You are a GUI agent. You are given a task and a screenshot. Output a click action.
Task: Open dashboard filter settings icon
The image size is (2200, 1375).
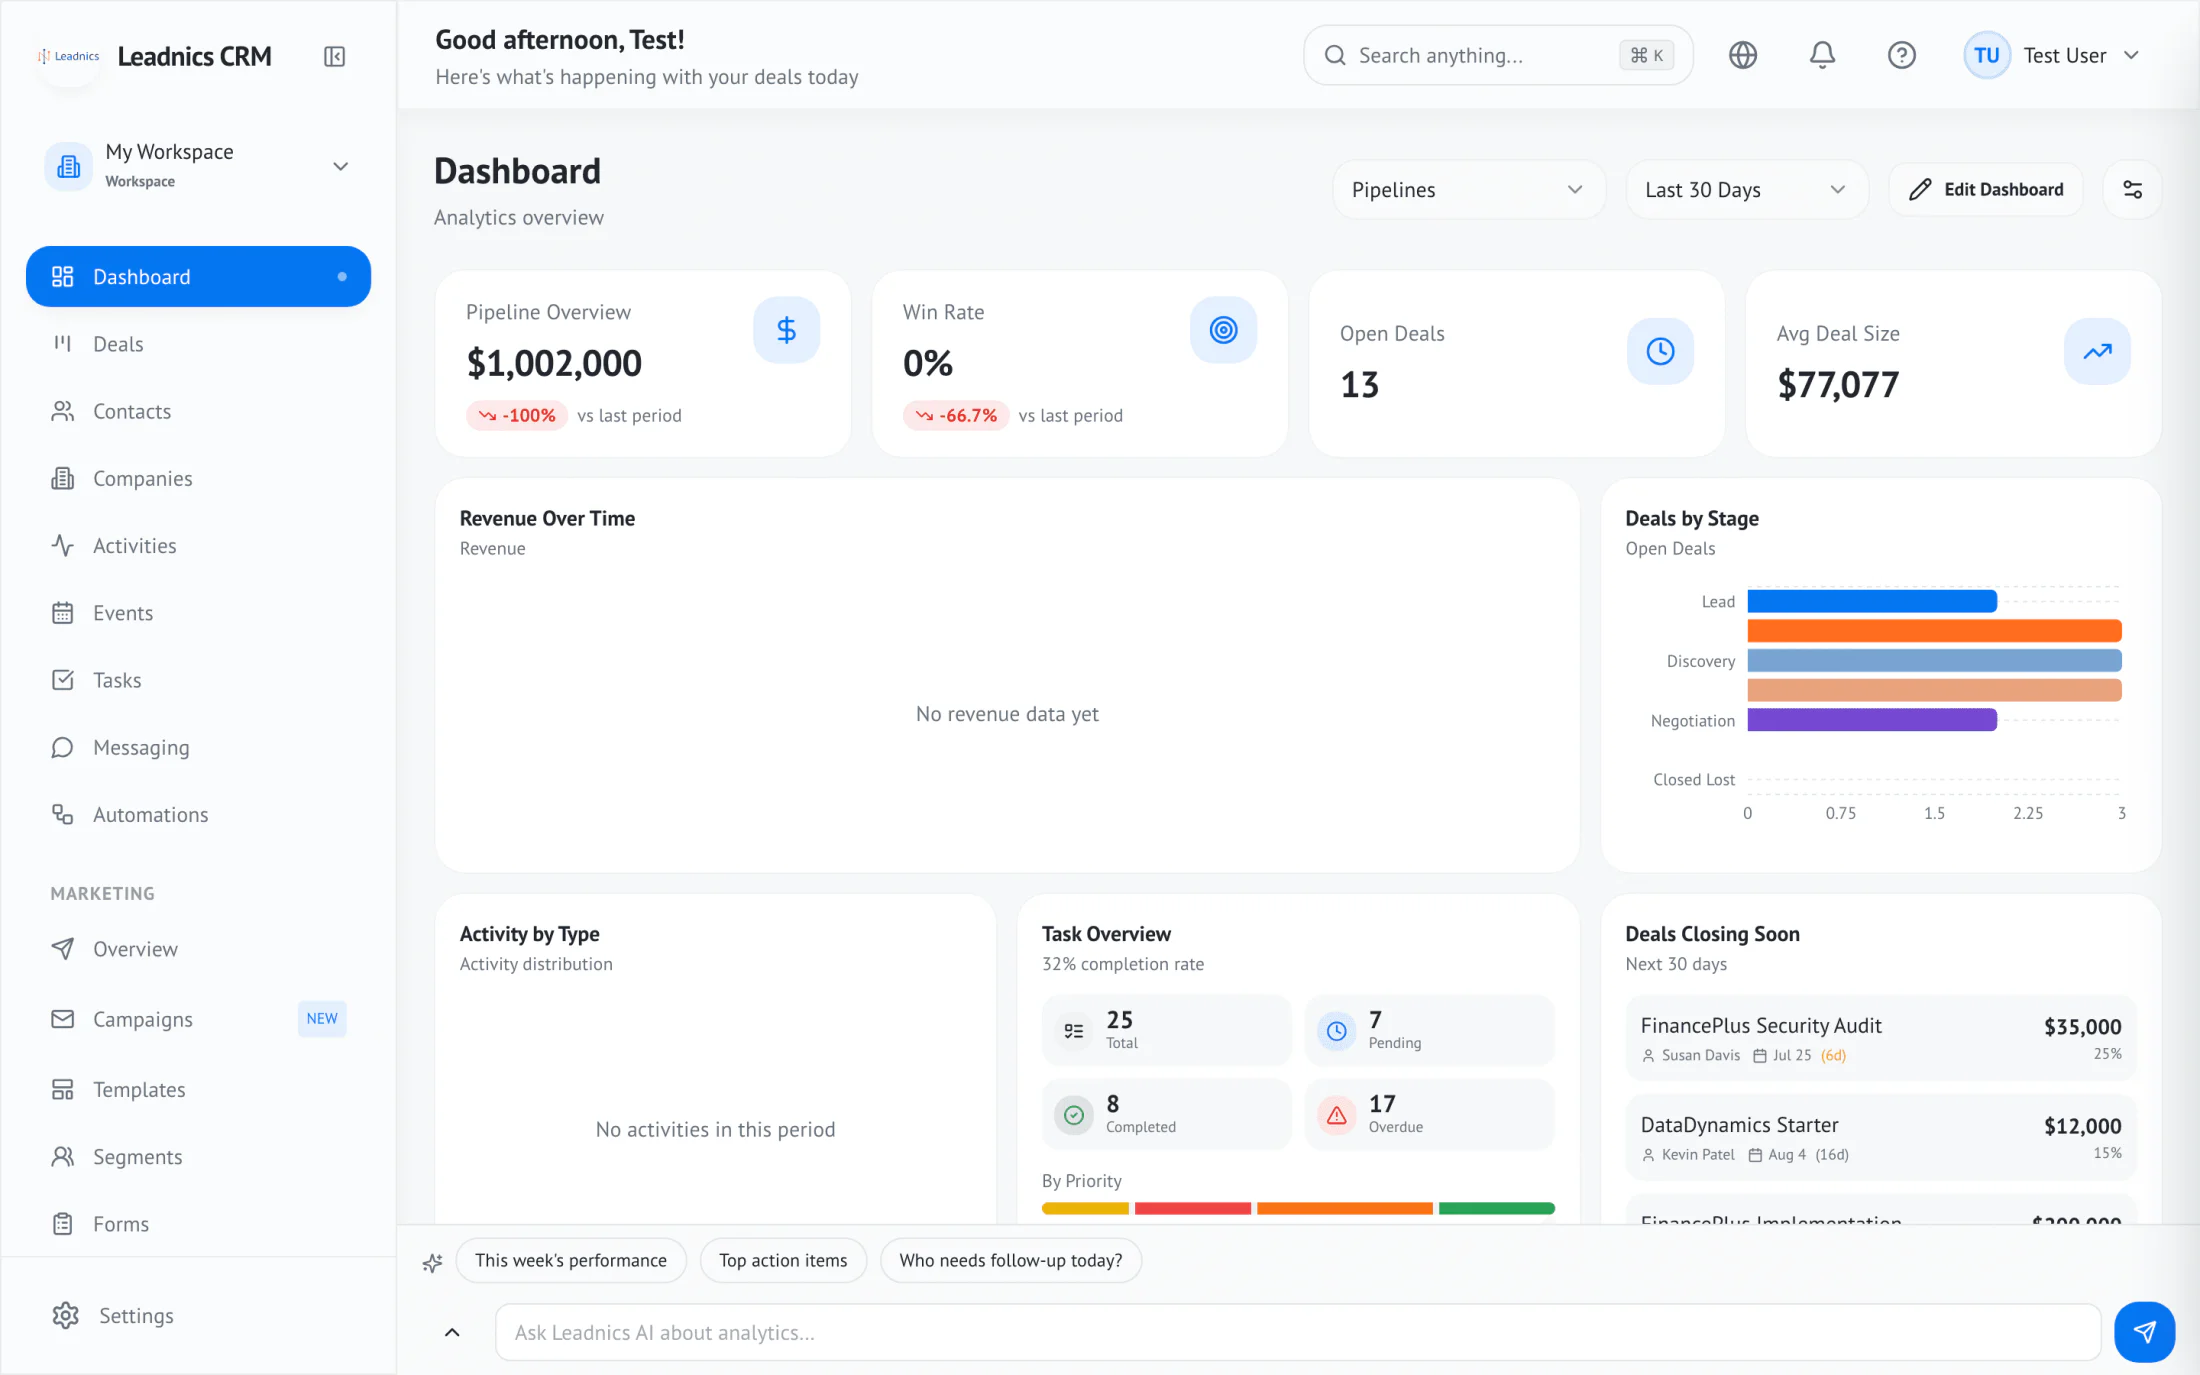(x=2132, y=190)
